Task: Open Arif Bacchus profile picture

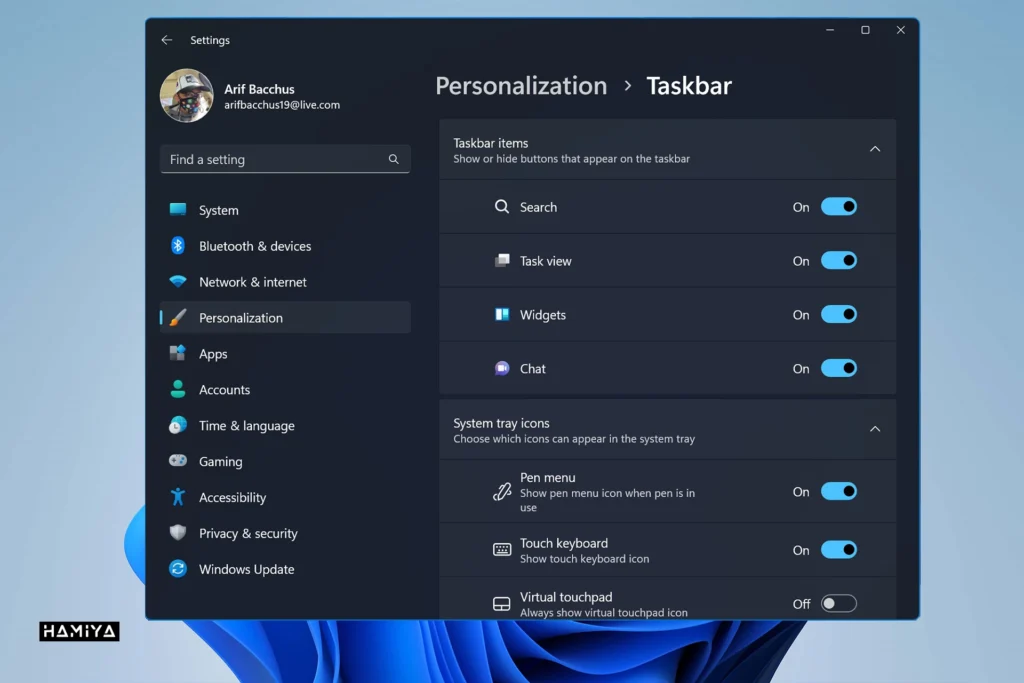Action: pyautogui.click(x=187, y=95)
